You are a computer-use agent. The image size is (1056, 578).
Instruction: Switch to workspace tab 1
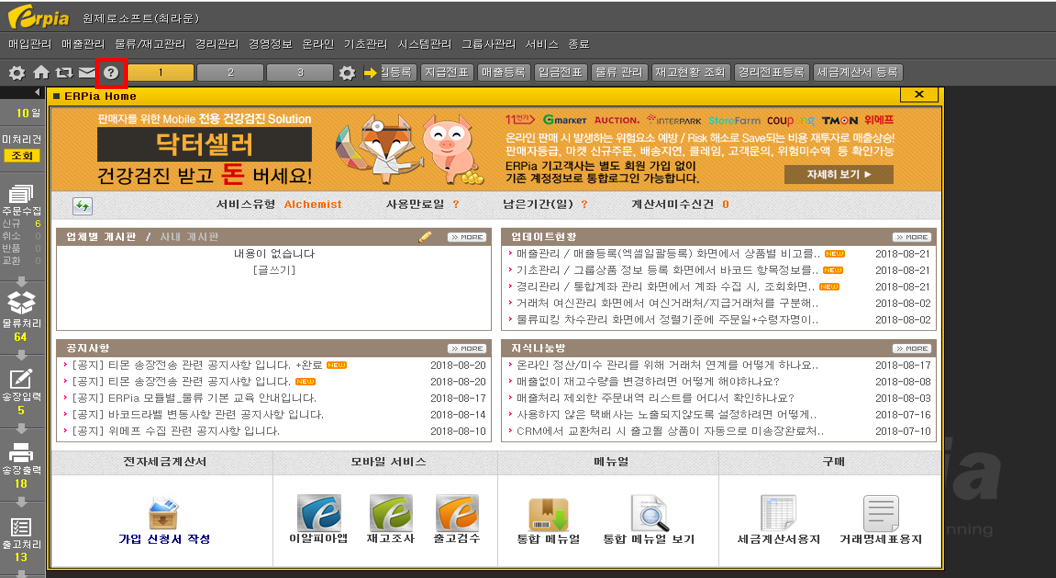(160, 72)
